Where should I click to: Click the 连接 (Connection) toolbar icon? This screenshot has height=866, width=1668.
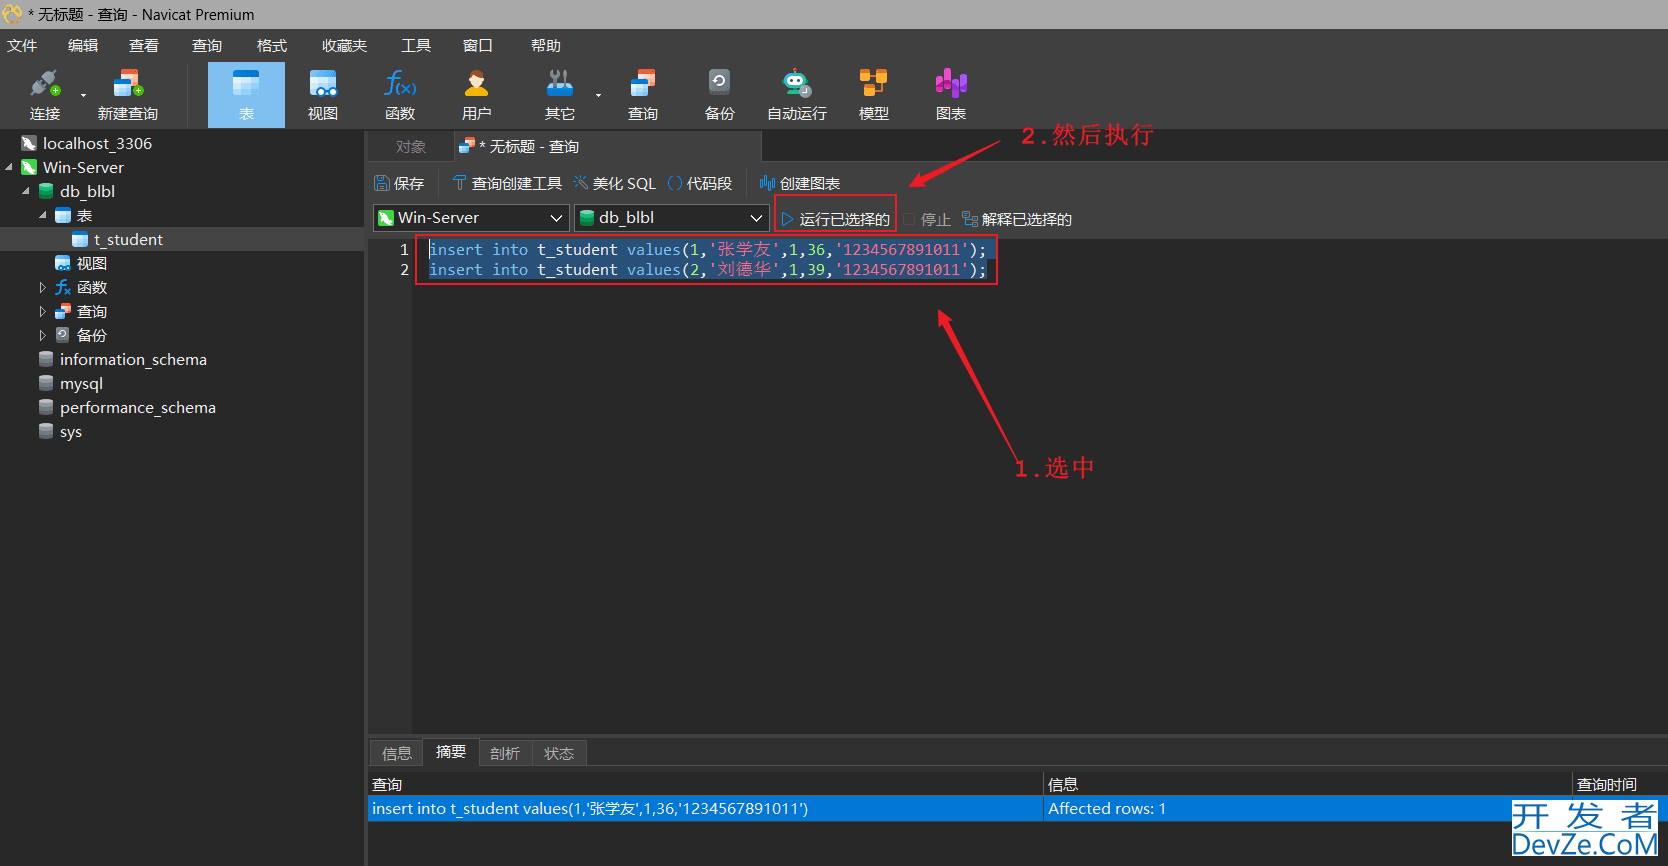(45, 95)
